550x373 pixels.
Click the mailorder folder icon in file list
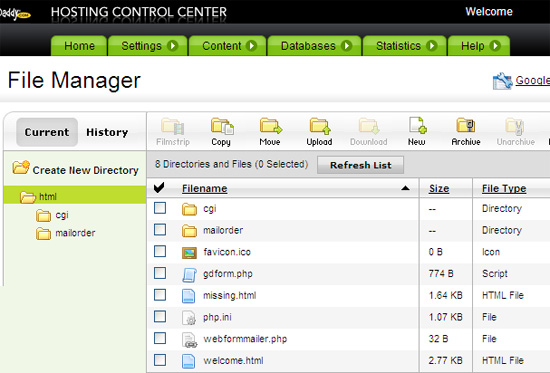click(x=189, y=231)
